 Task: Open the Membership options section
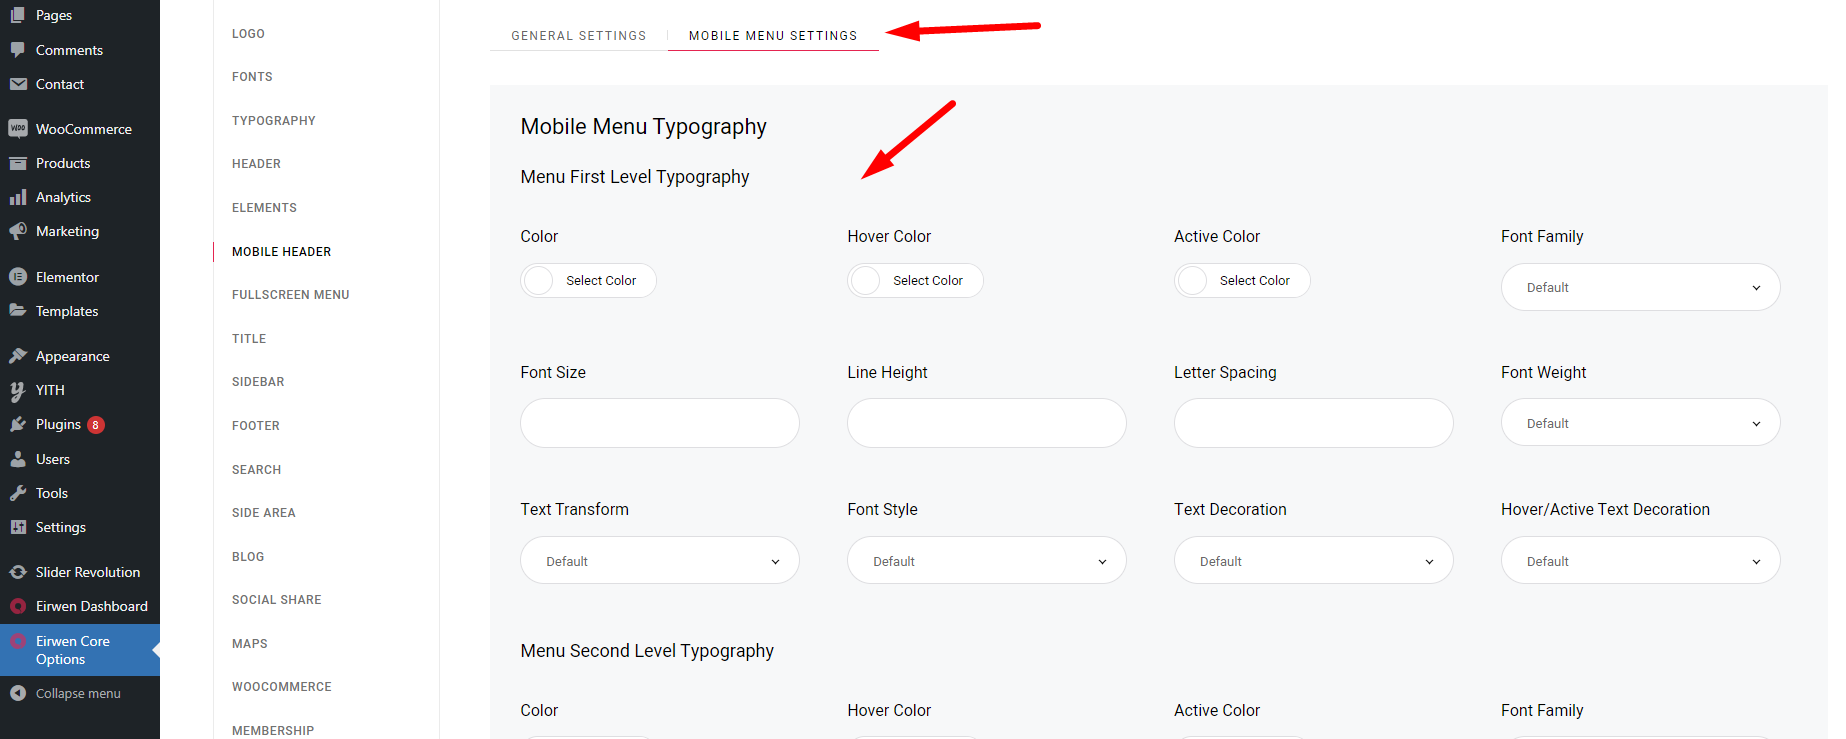[x=273, y=731]
